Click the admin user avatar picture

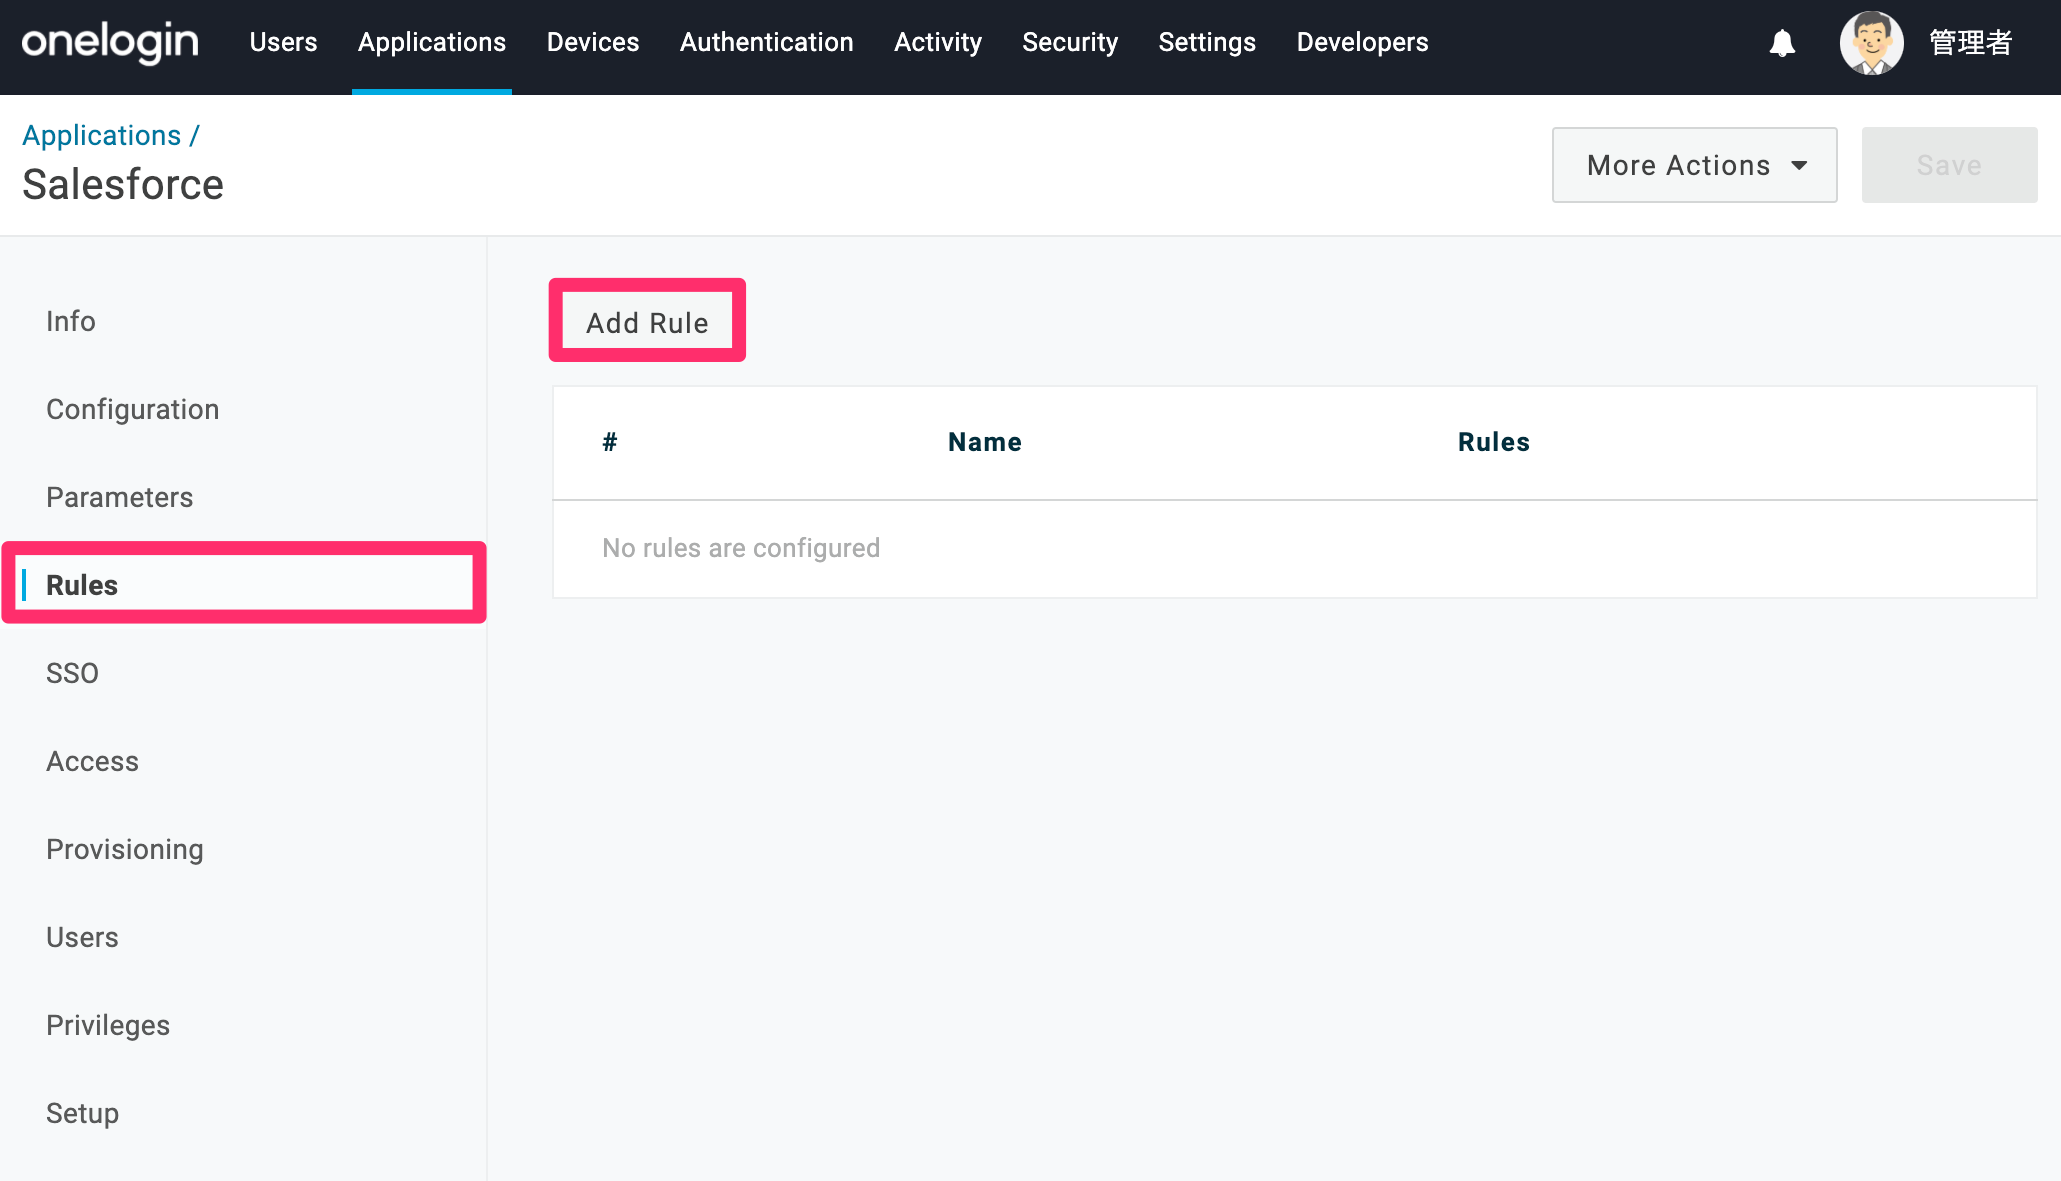point(1871,43)
